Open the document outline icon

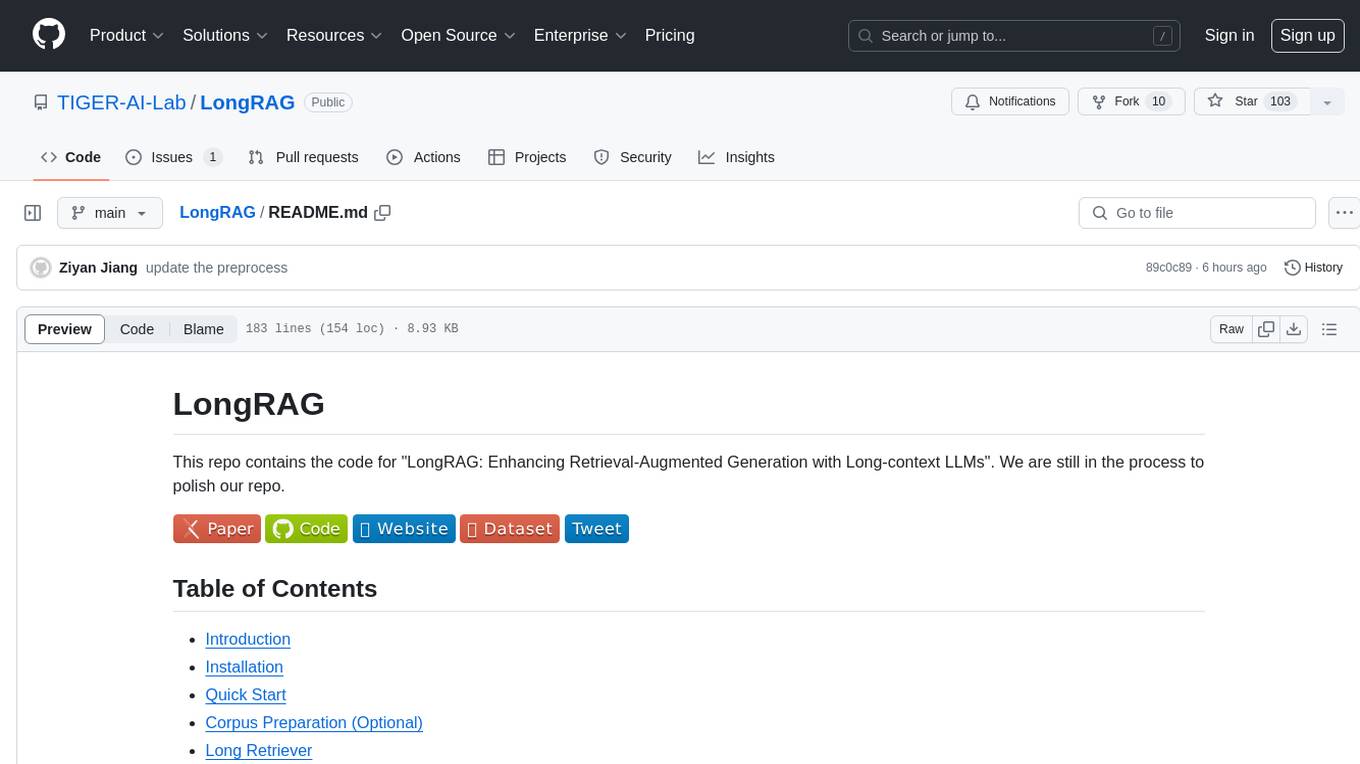click(1329, 329)
